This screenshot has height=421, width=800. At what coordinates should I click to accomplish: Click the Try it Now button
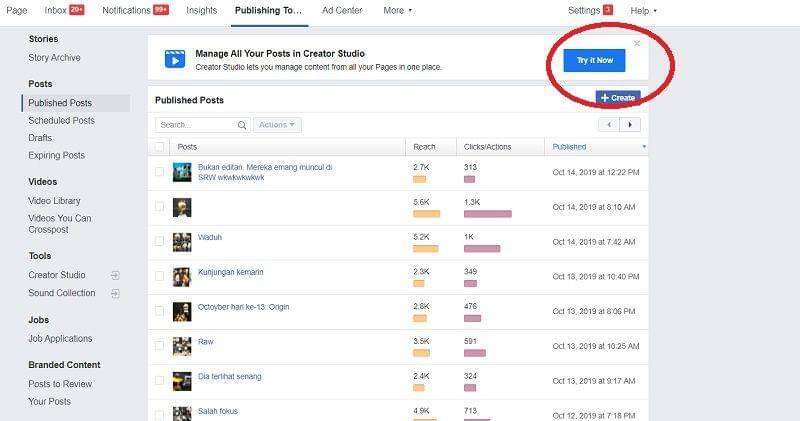pyautogui.click(x=594, y=60)
